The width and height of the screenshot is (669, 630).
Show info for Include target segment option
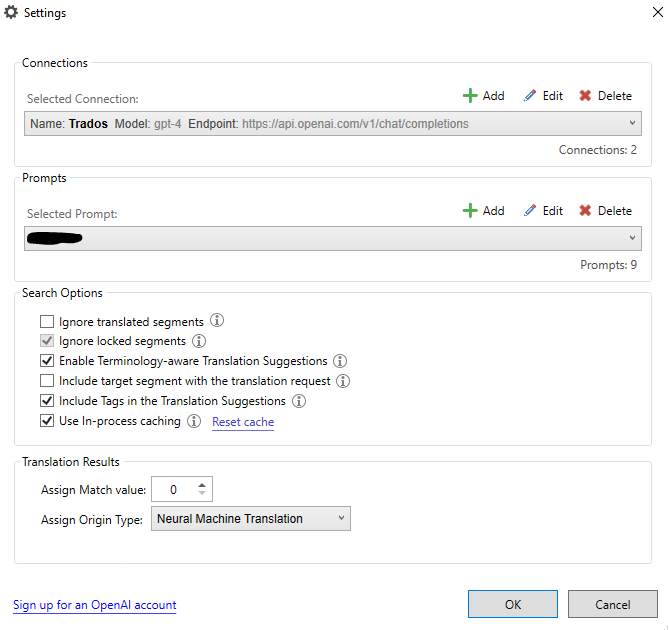tap(343, 381)
